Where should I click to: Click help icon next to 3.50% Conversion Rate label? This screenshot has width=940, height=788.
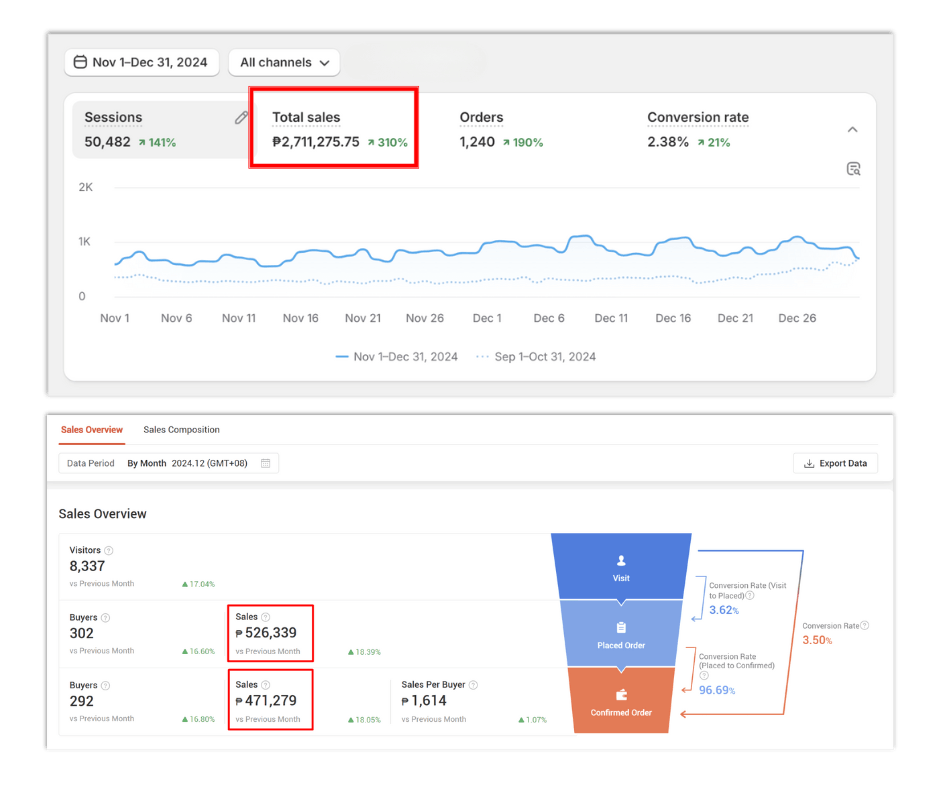click(865, 626)
